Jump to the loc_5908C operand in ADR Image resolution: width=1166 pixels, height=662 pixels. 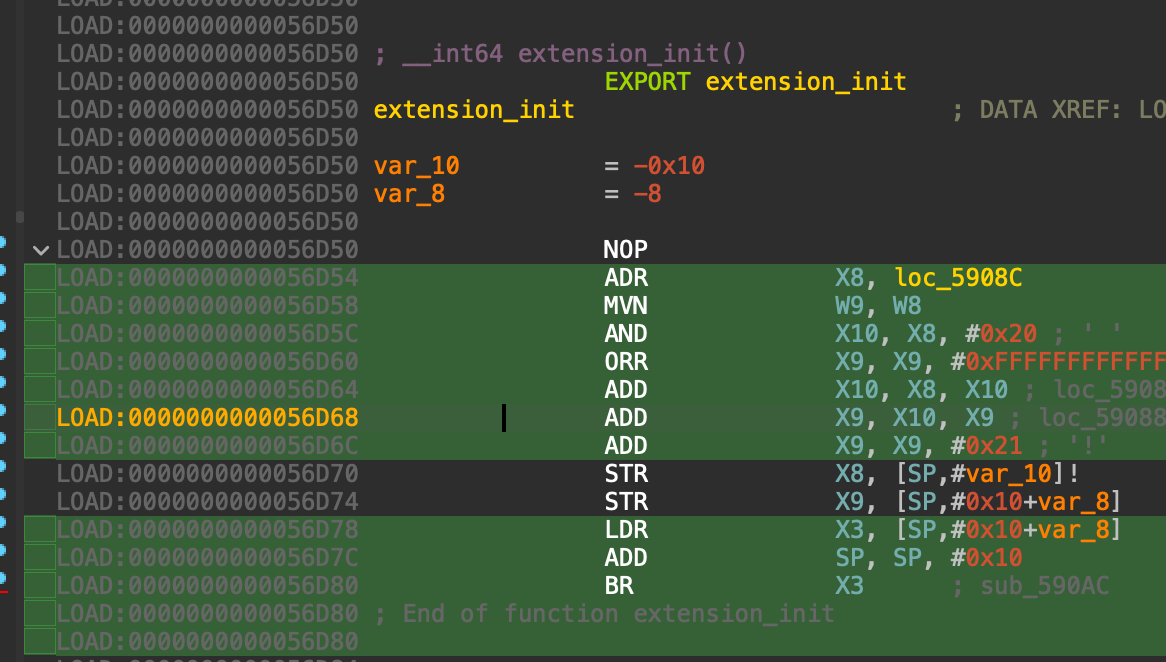click(958, 278)
